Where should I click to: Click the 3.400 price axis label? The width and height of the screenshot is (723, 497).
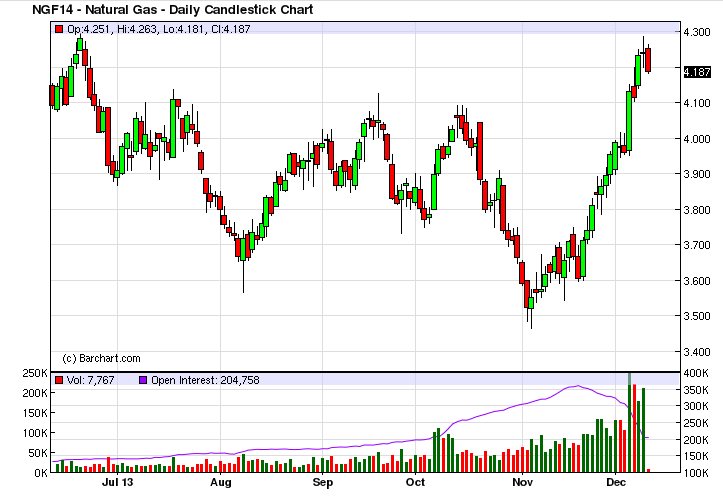pyautogui.click(x=697, y=352)
